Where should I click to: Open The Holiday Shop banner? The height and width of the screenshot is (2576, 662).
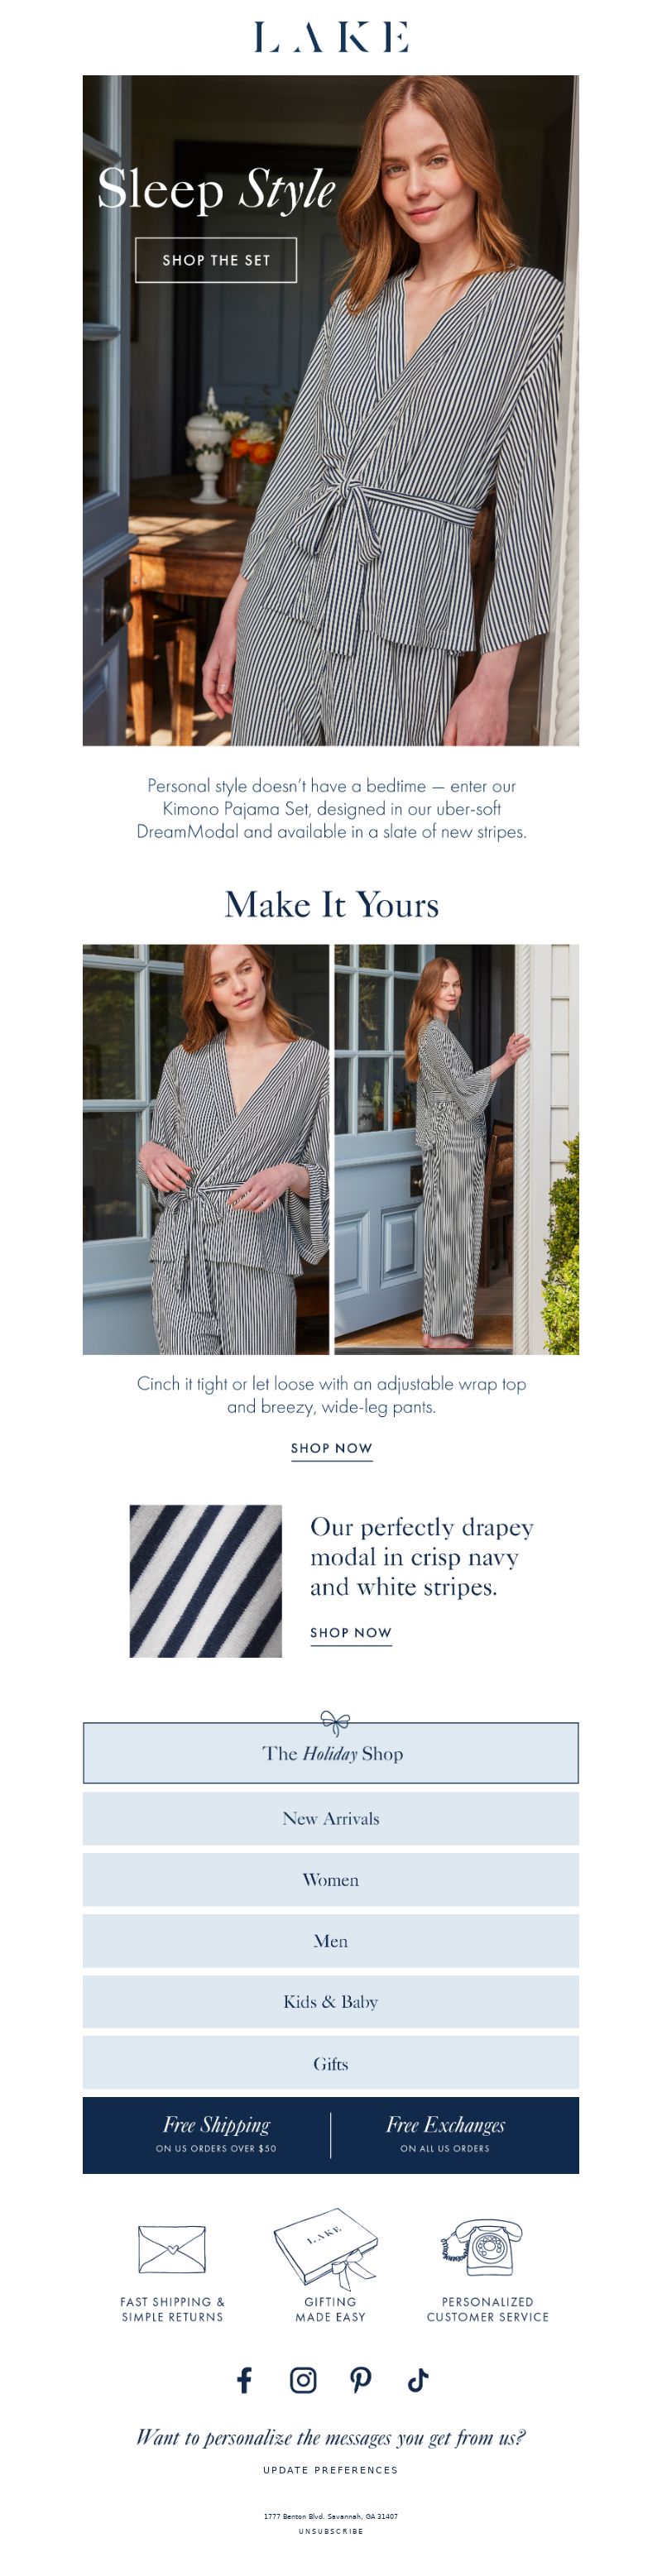tap(331, 1752)
